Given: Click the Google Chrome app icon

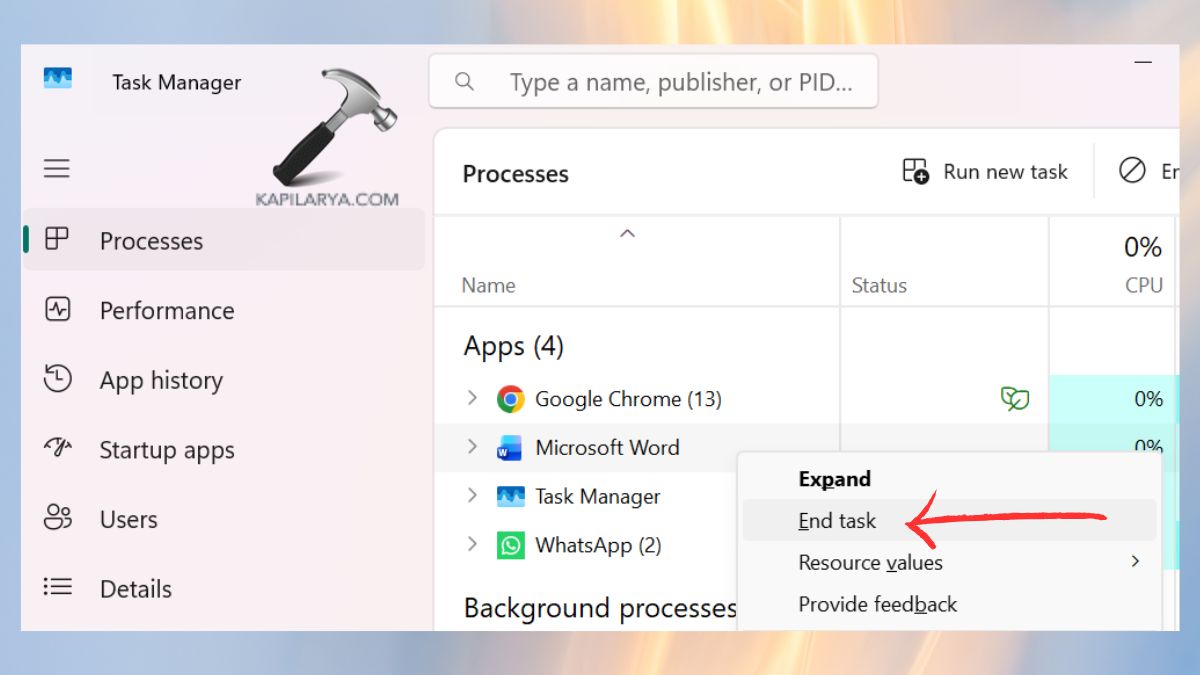Looking at the screenshot, I should coord(510,398).
